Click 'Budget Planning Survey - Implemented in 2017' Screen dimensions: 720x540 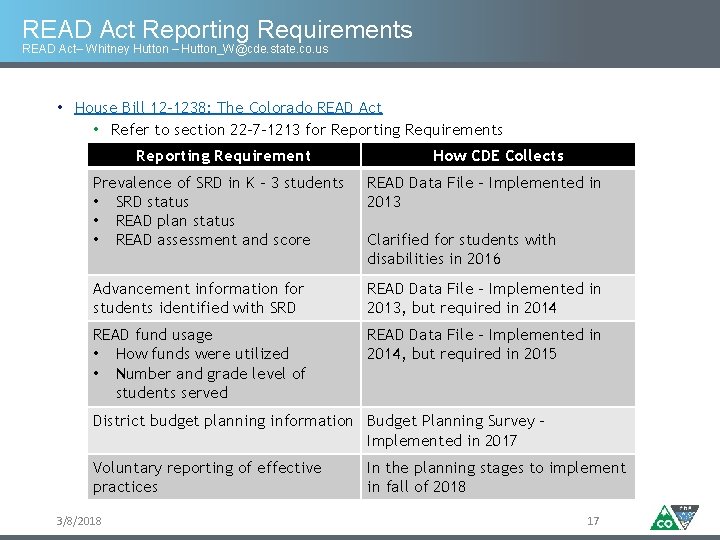click(x=456, y=431)
